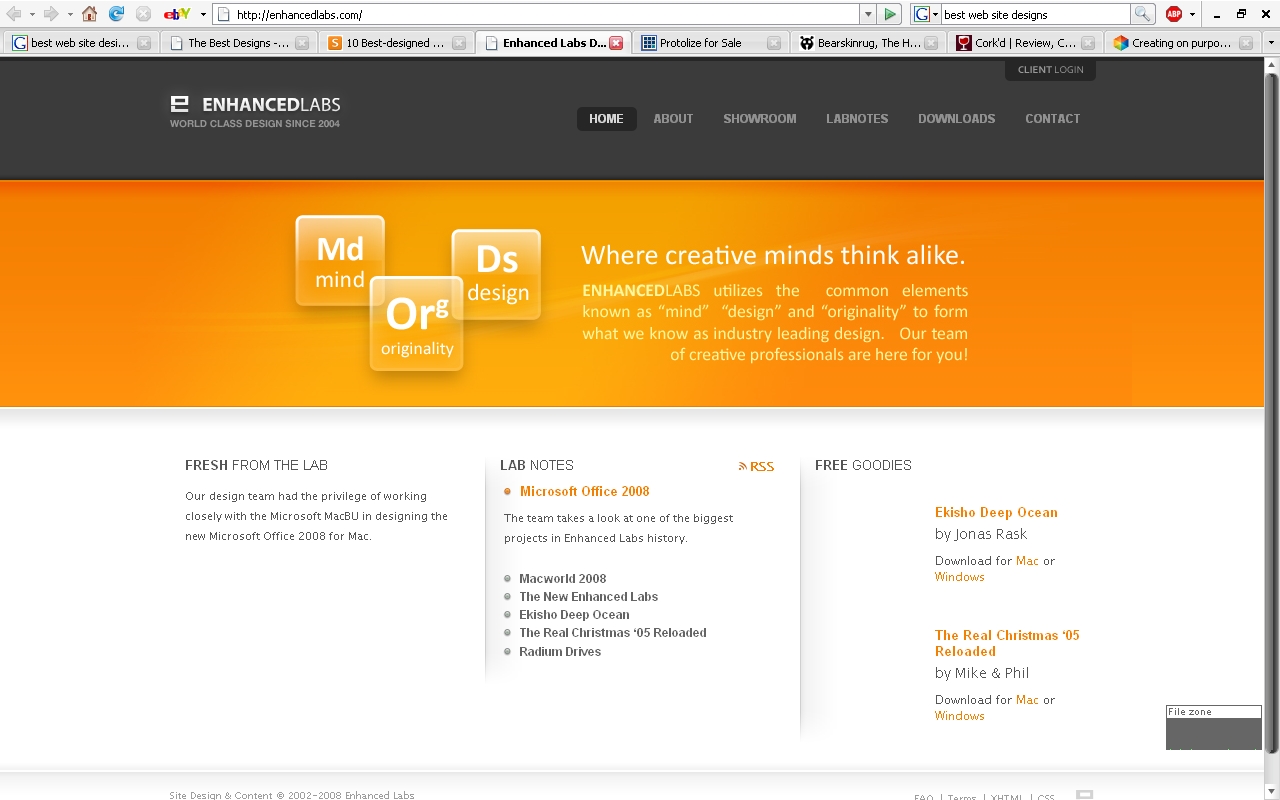Click in the browser search input field

[x=1034, y=14]
